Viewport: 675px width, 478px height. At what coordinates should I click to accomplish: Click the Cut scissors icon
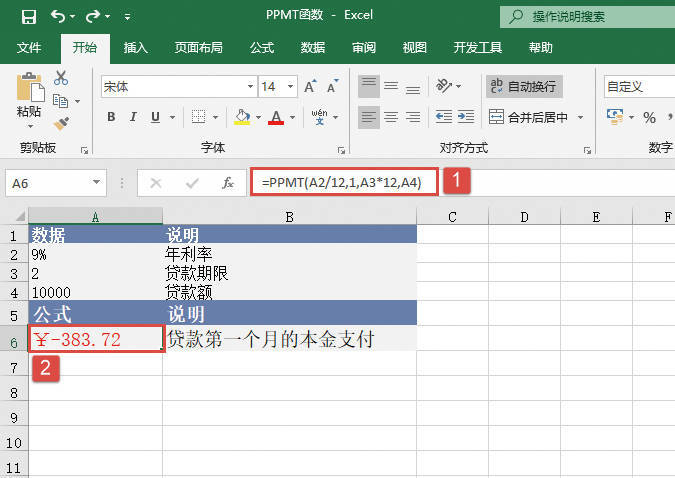click(x=61, y=78)
